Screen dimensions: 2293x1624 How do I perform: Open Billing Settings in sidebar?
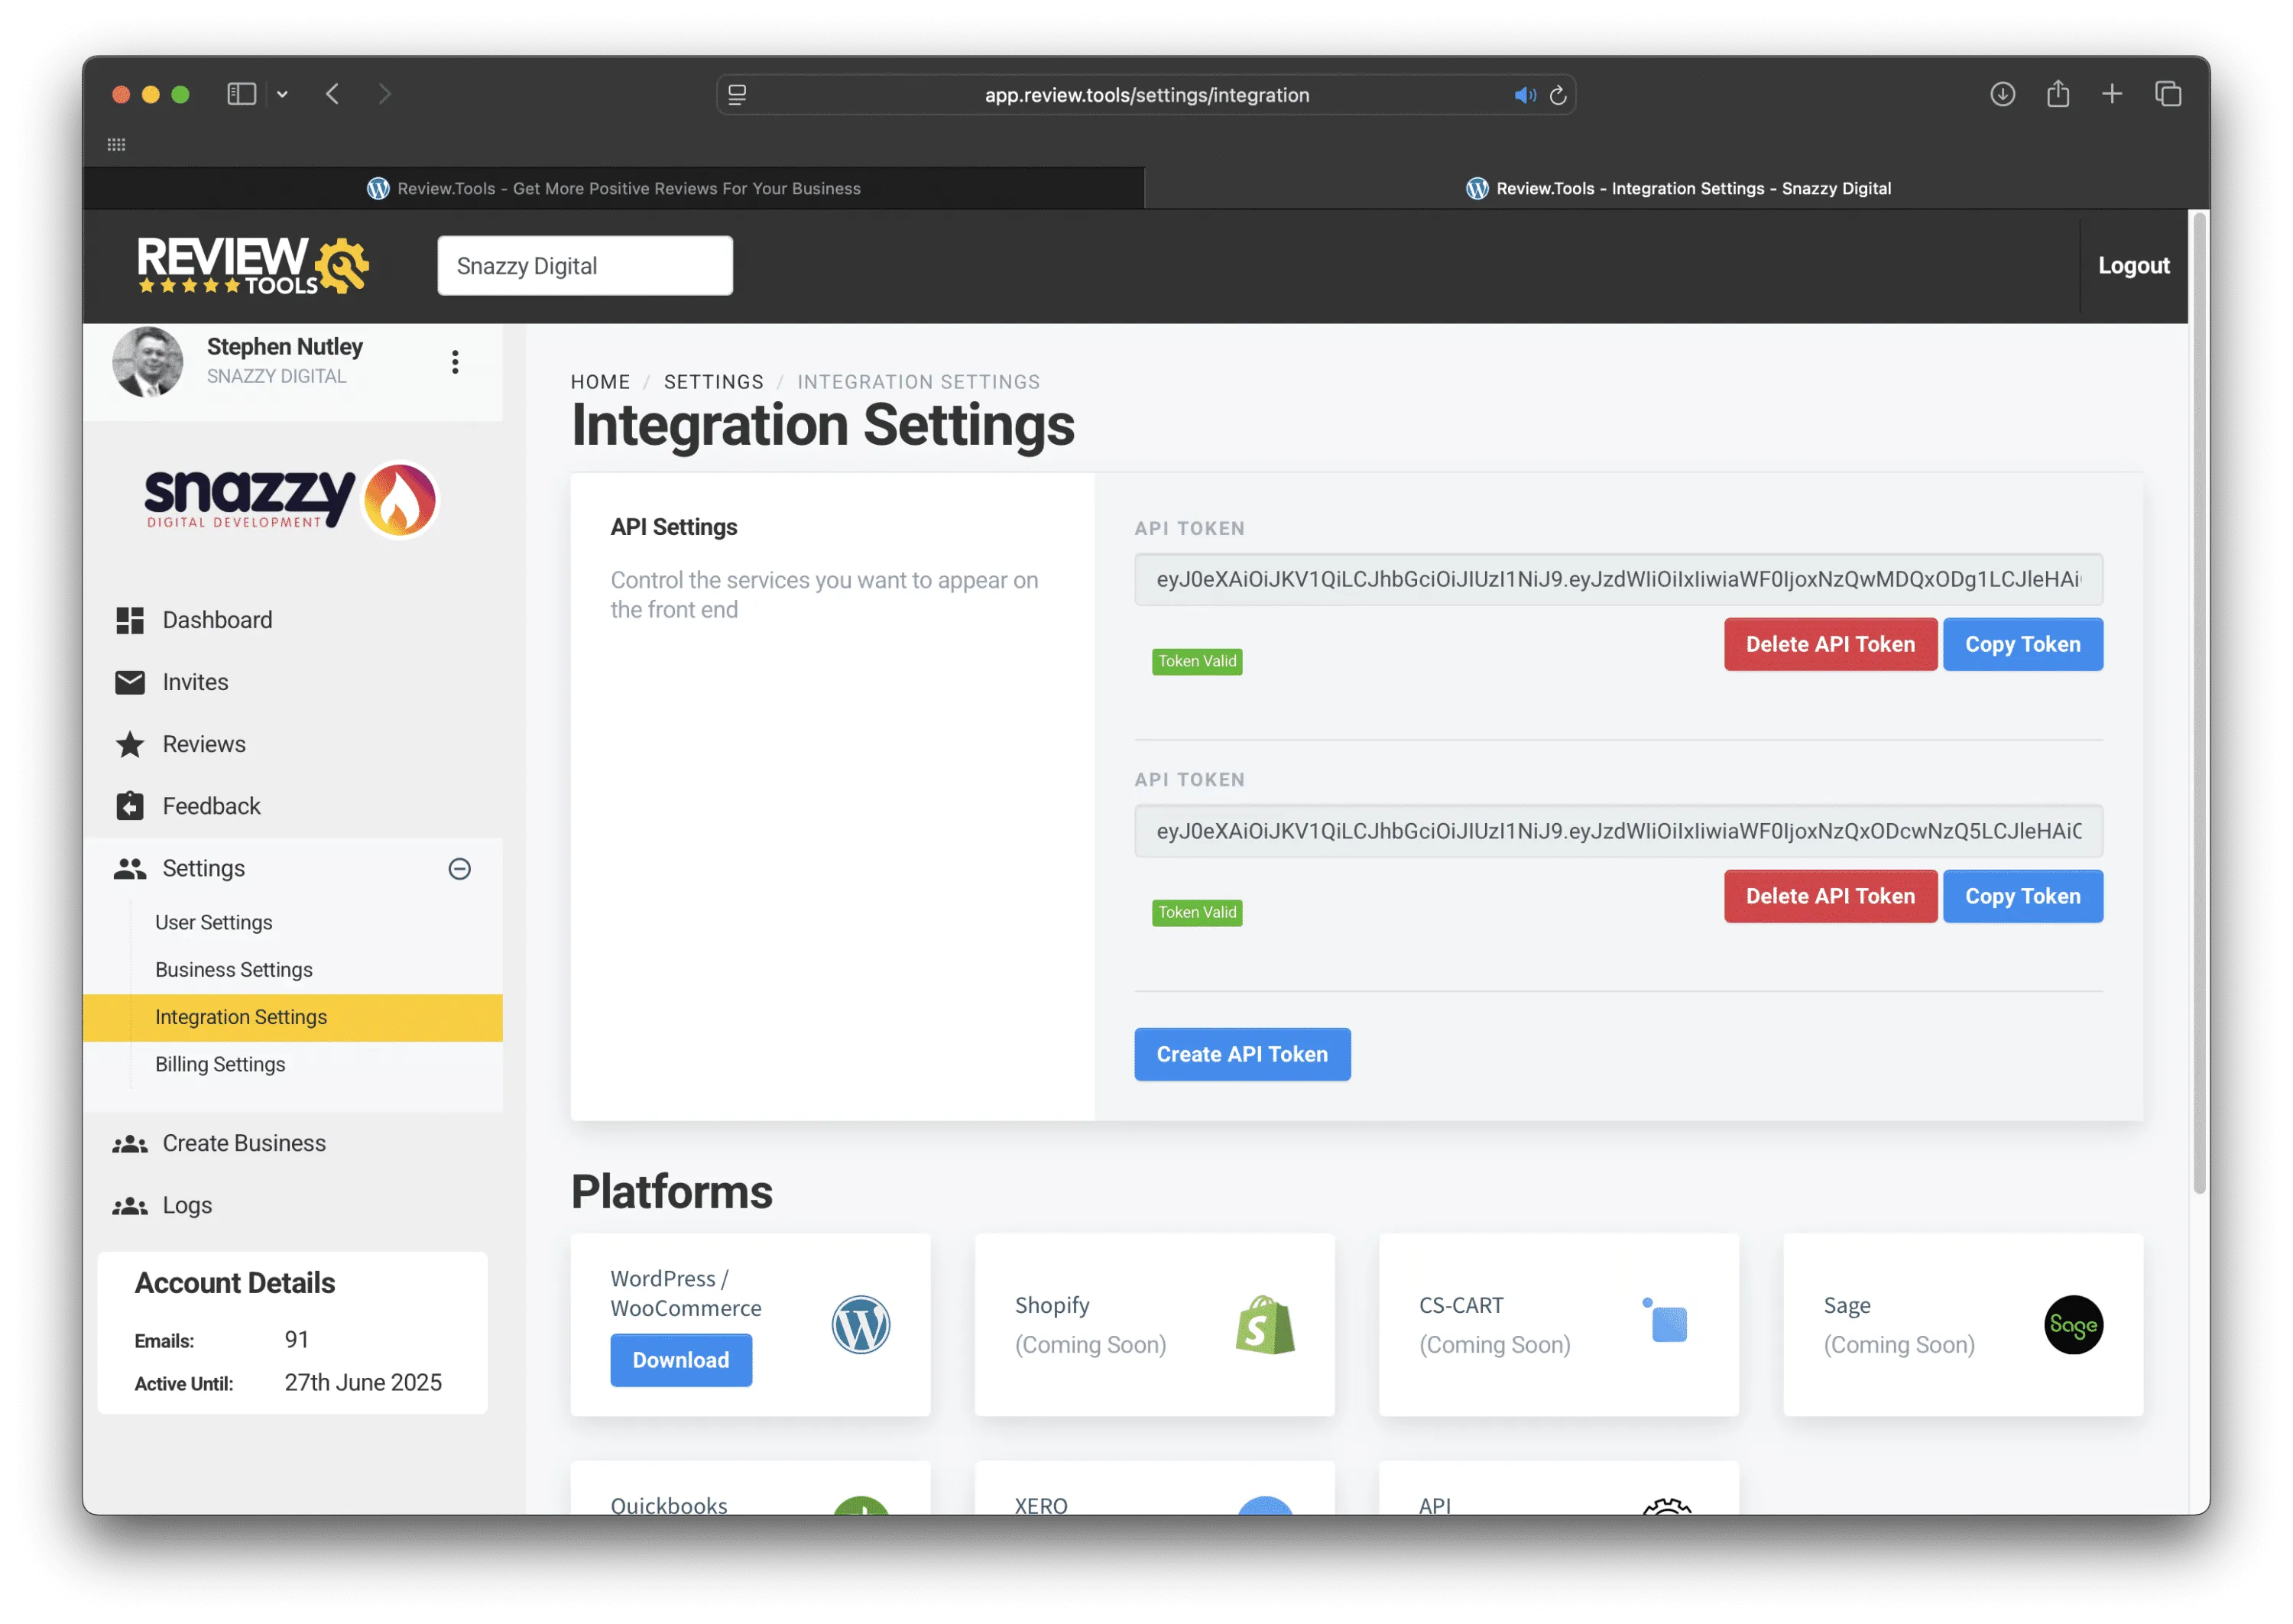pyautogui.click(x=220, y=1064)
